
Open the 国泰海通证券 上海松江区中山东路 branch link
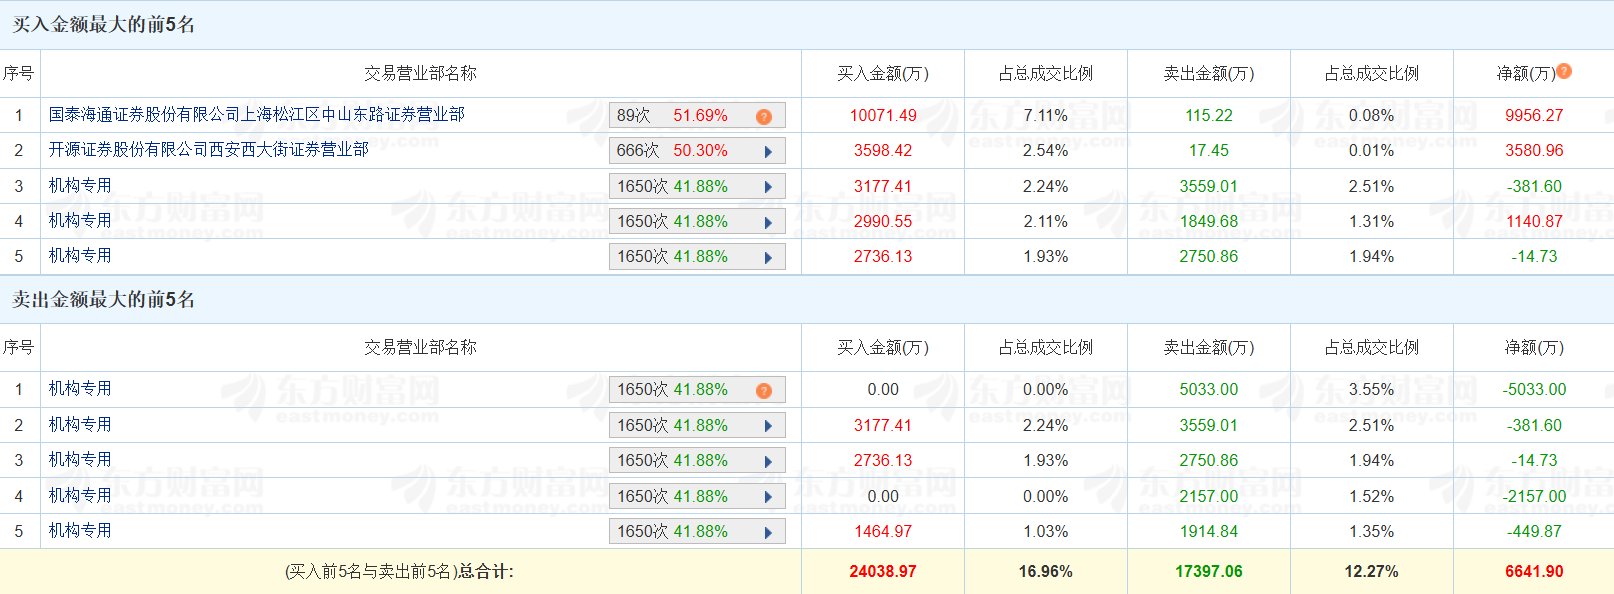pyautogui.click(x=256, y=115)
